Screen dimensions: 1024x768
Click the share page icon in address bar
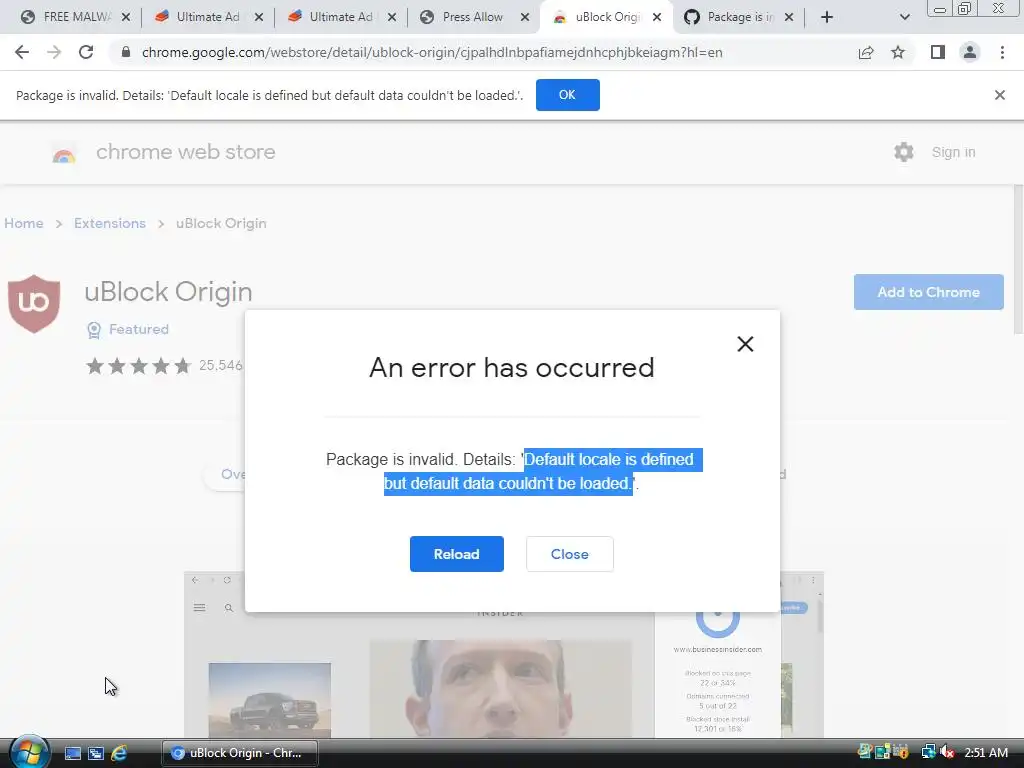coord(866,52)
